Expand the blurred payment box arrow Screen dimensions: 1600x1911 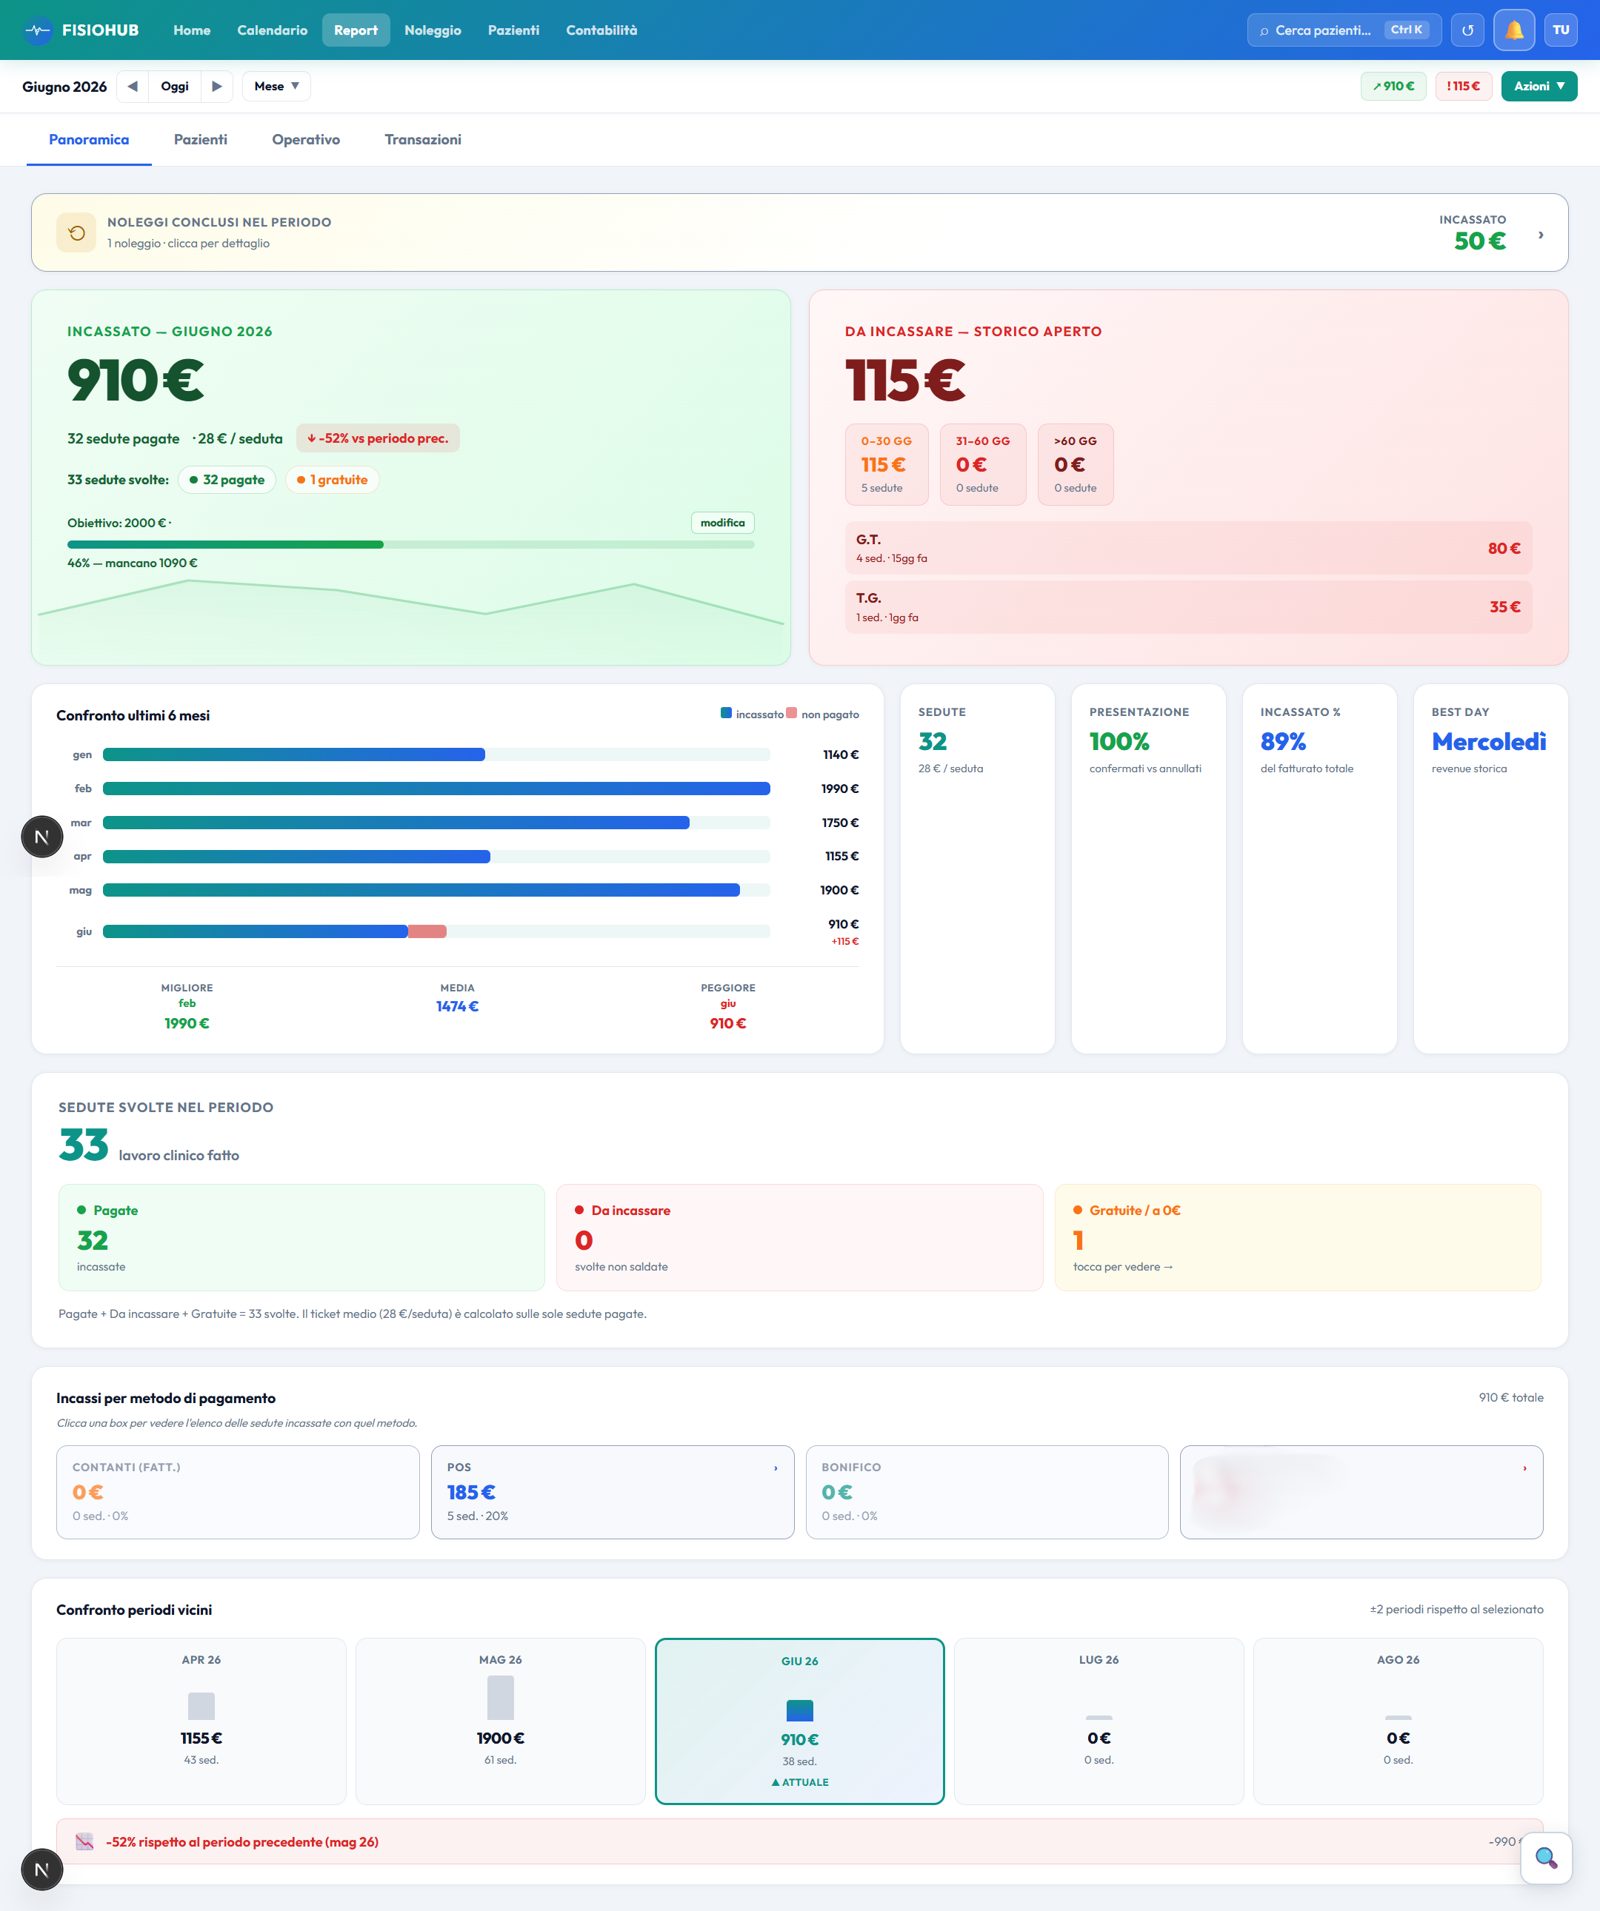(x=1525, y=1468)
